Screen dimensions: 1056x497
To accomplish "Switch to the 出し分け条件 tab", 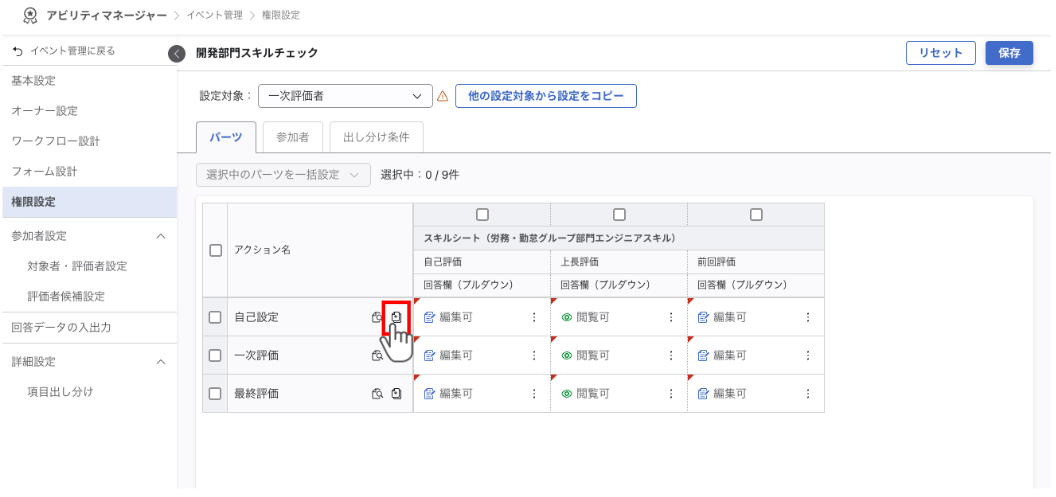I will click(x=376, y=137).
